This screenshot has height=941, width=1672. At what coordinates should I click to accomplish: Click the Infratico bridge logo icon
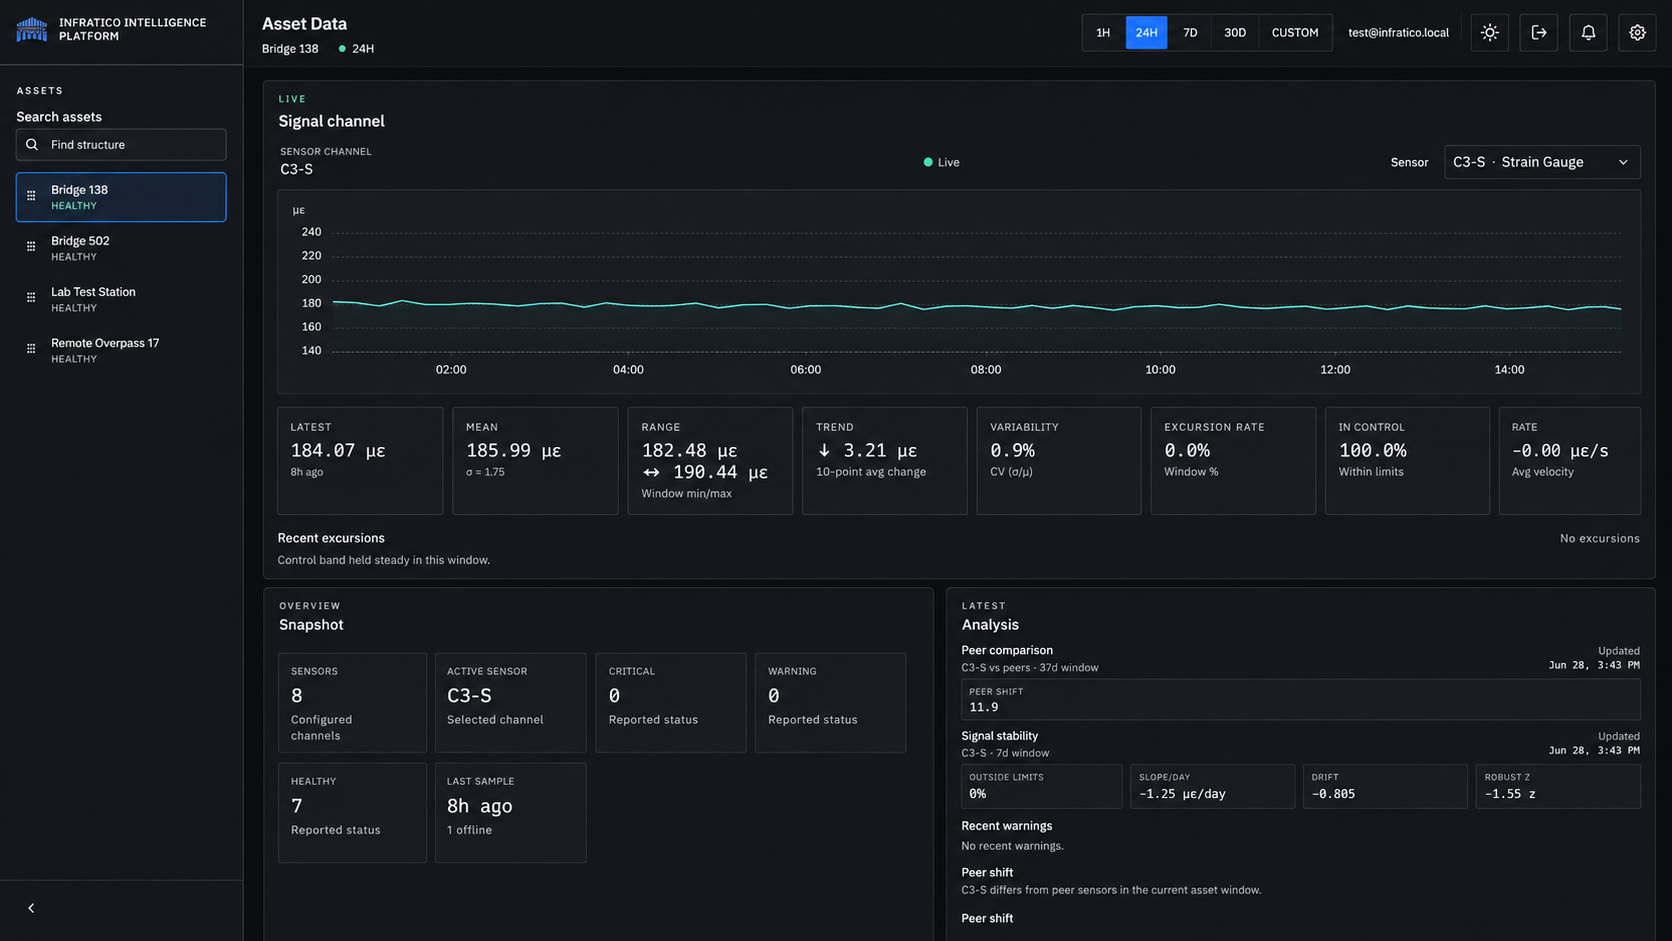(32, 29)
